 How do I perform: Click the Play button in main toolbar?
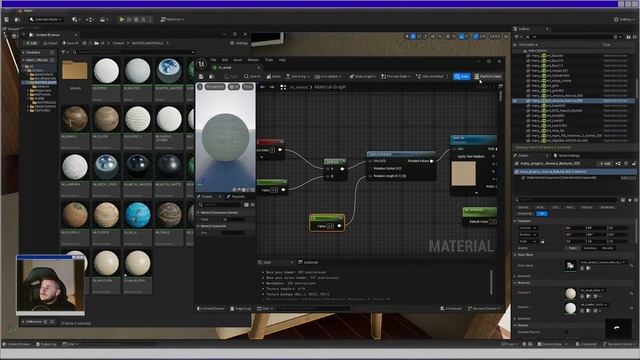pyautogui.click(x=122, y=19)
